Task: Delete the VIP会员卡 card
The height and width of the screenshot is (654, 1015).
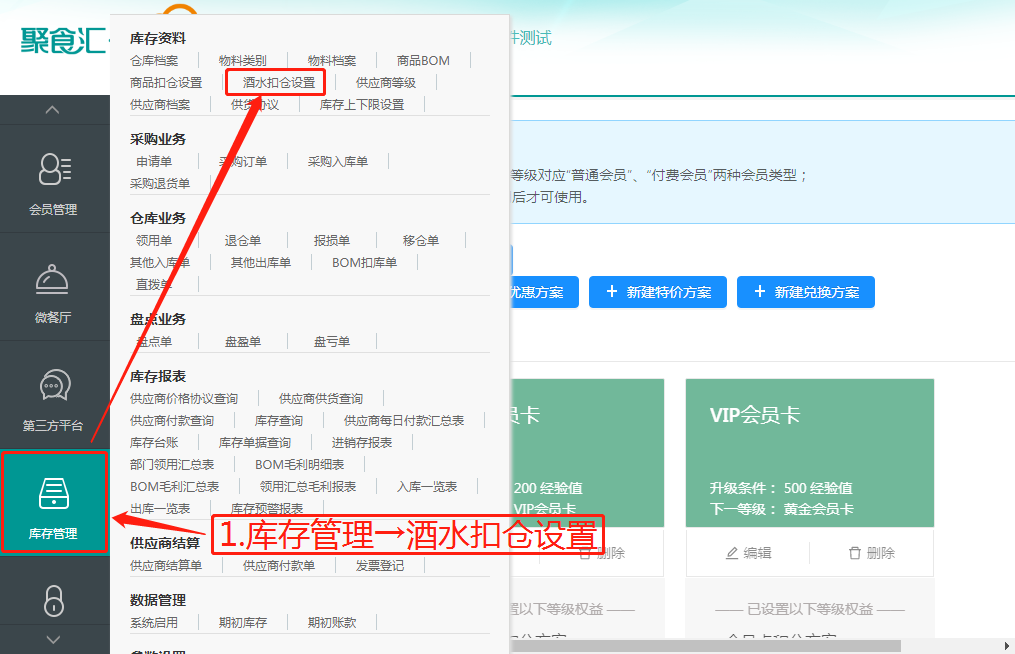Action: click(871, 553)
